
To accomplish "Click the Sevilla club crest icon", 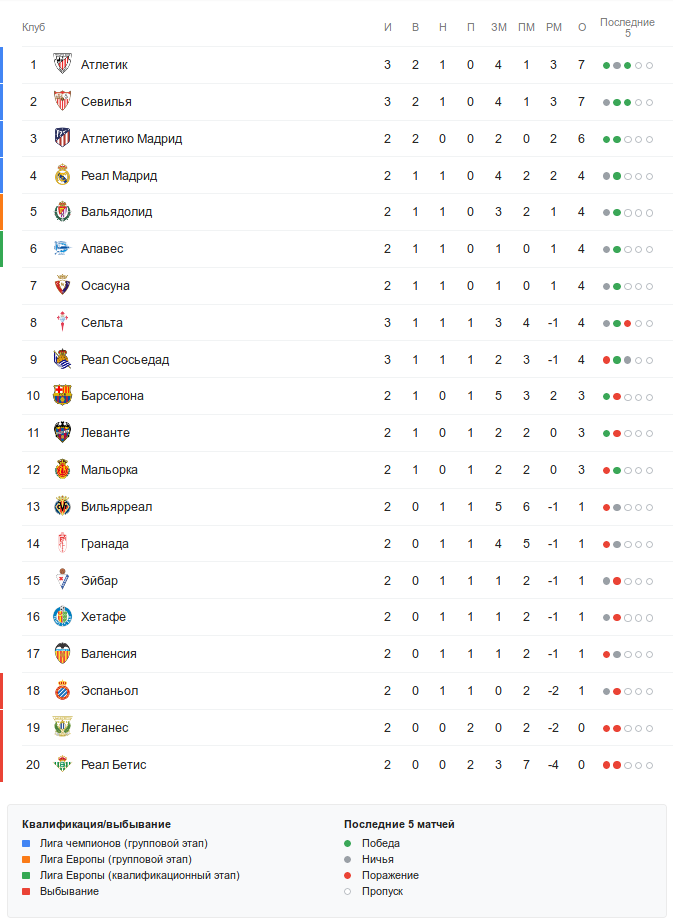I will [x=62, y=102].
